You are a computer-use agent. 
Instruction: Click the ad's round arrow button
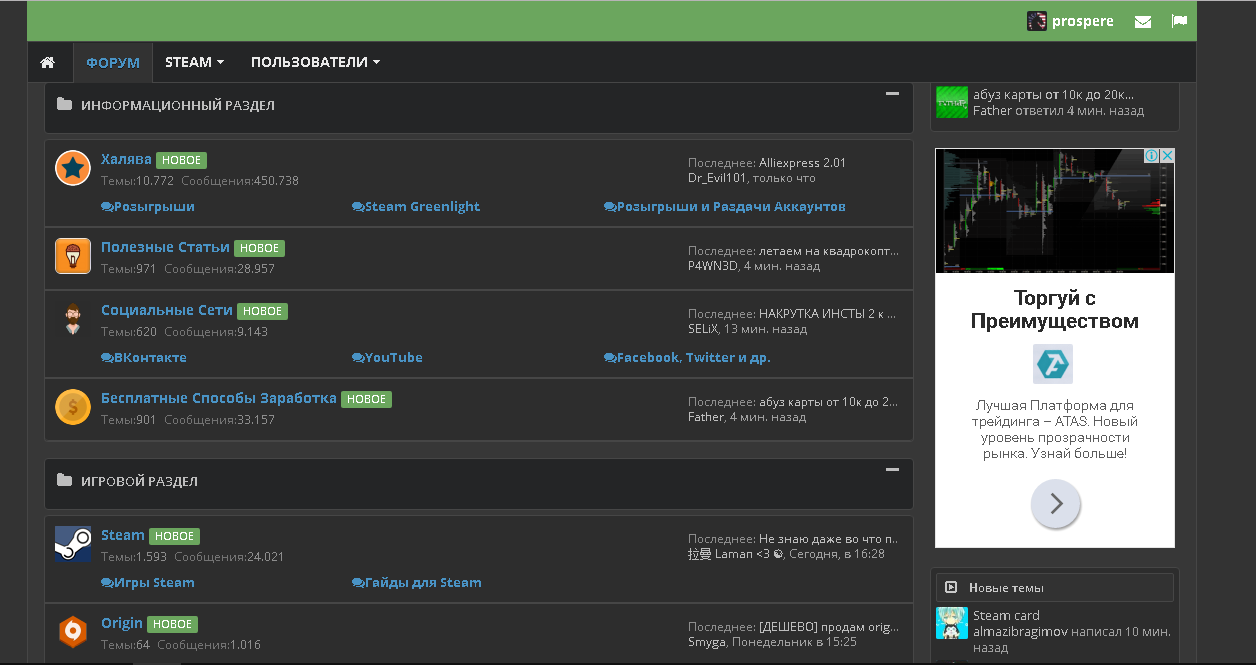pyautogui.click(x=1056, y=504)
